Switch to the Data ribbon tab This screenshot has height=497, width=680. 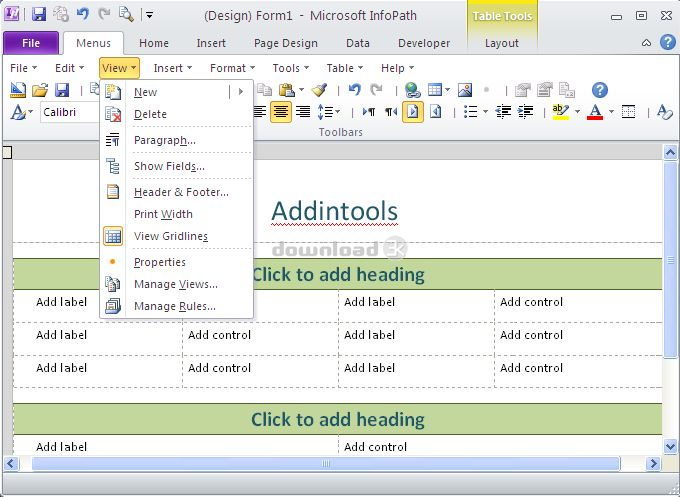[x=358, y=43]
